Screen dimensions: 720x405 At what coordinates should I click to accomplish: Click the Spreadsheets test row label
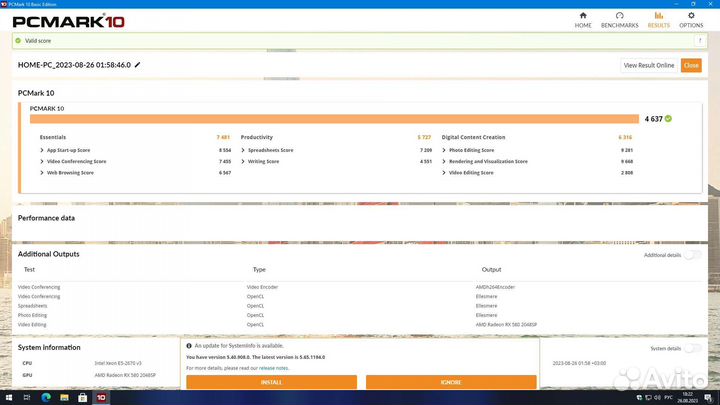[x=33, y=306]
